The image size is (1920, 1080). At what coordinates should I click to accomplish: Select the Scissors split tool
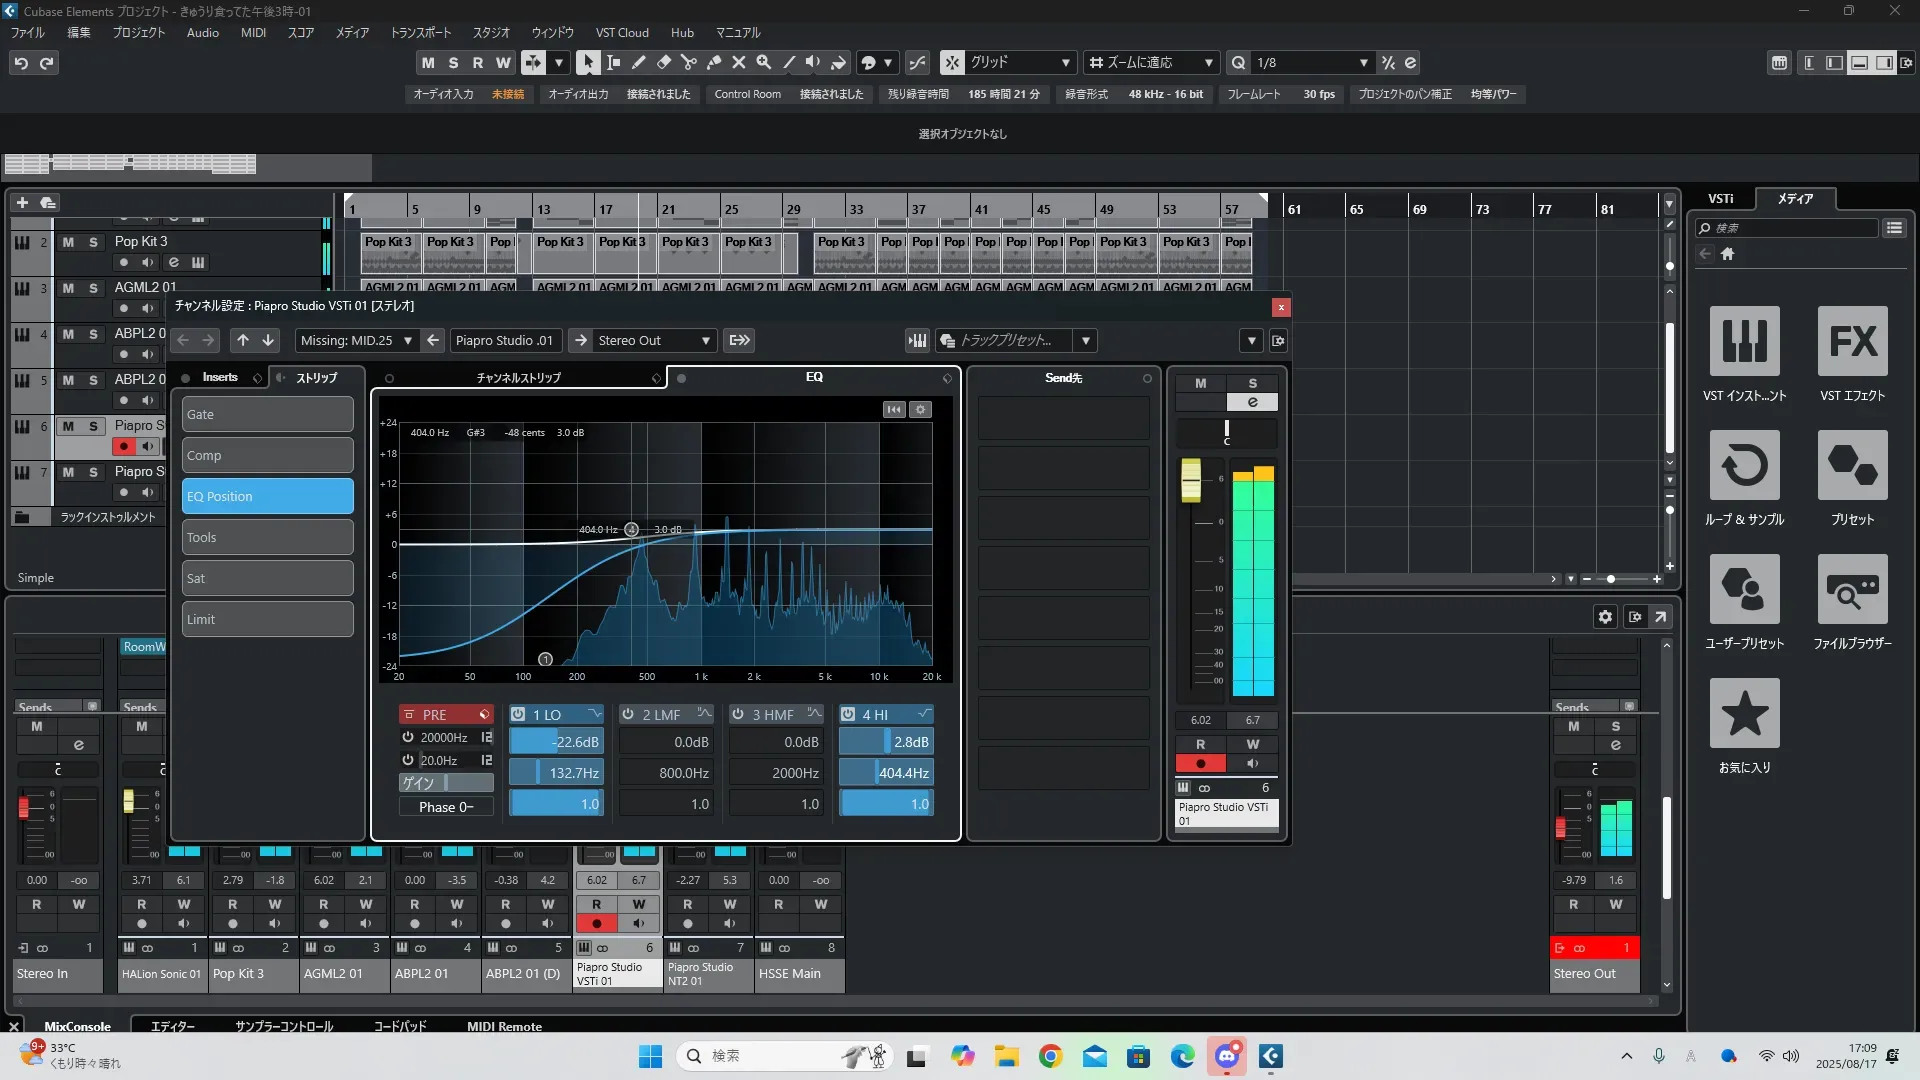click(689, 62)
